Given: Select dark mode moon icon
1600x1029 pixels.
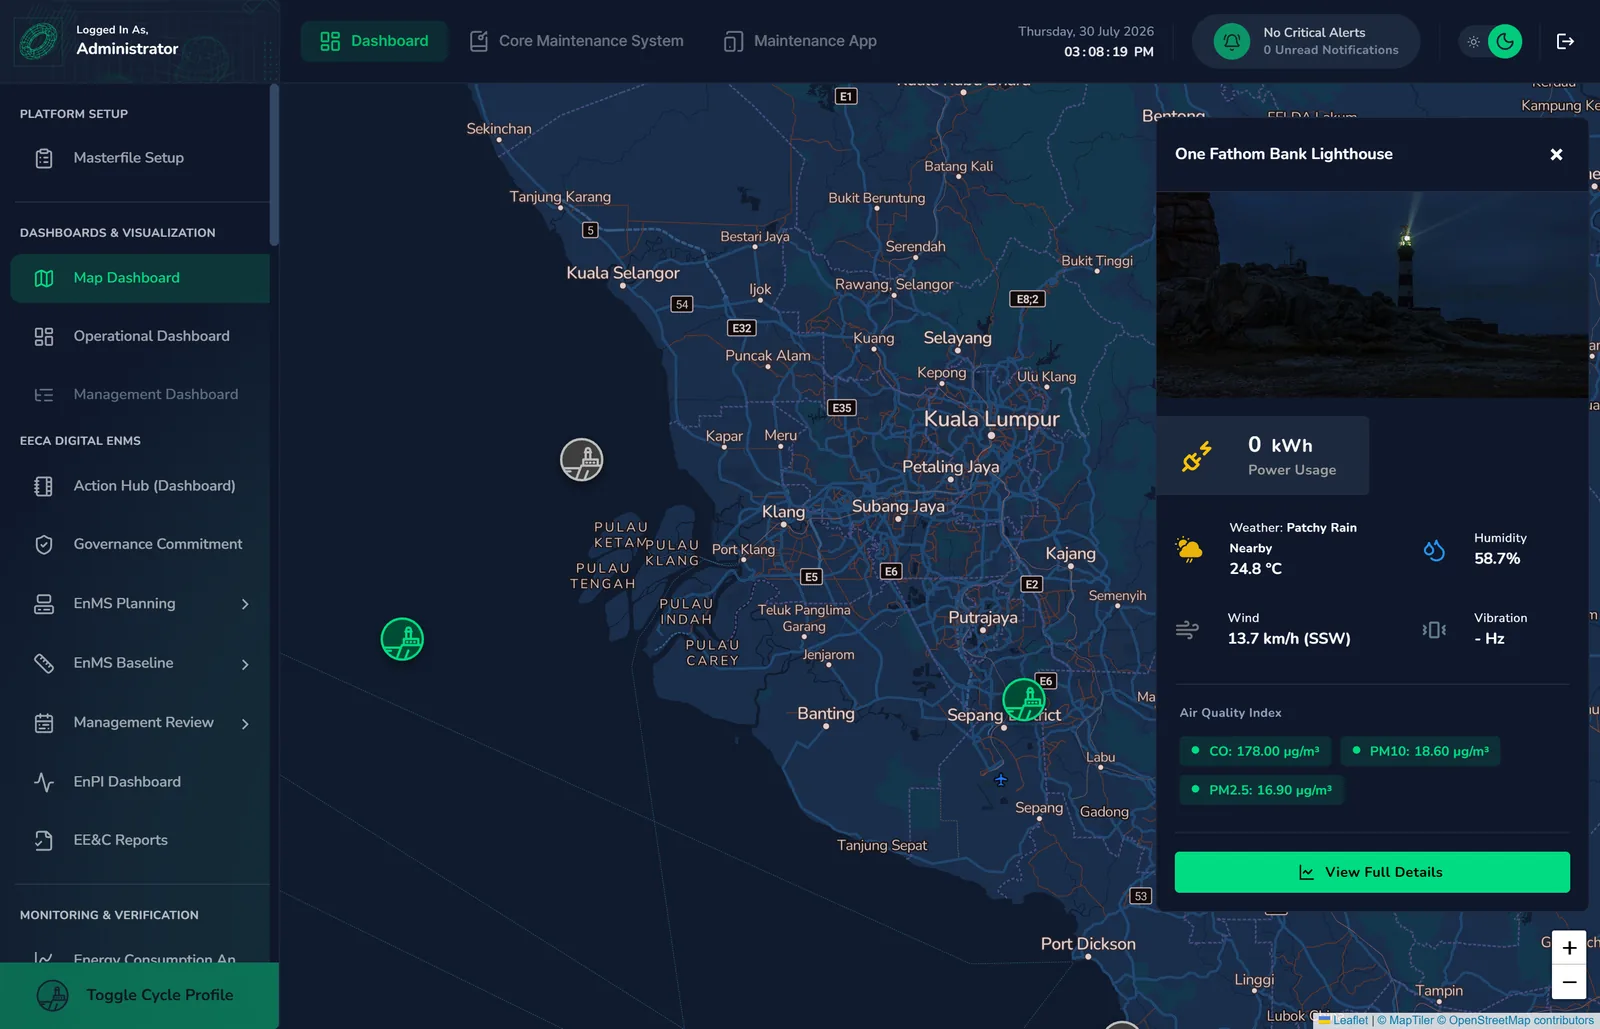Looking at the screenshot, I should pyautogui.click(x=1505, y=41).
